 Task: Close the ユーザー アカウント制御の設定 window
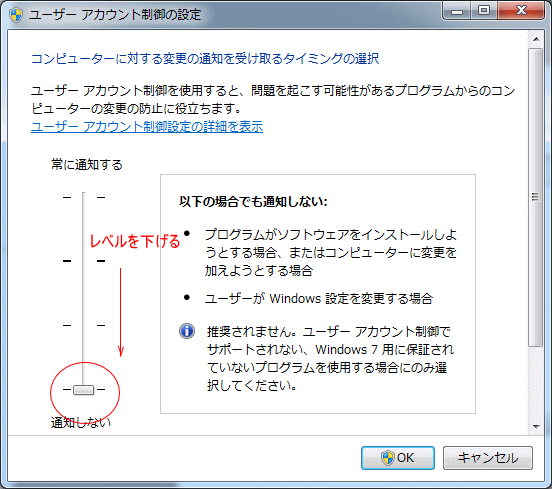(521, 11)
